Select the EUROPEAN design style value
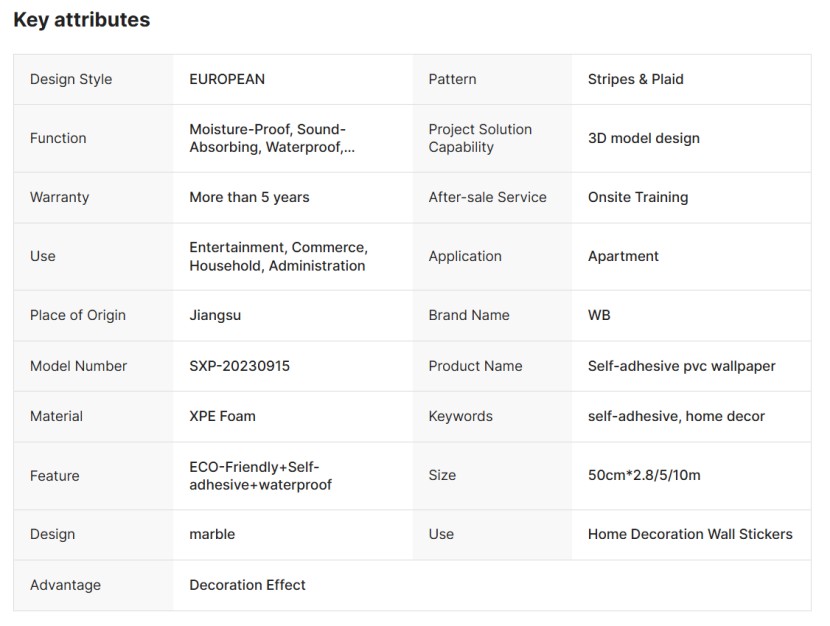 coord(227,79)
